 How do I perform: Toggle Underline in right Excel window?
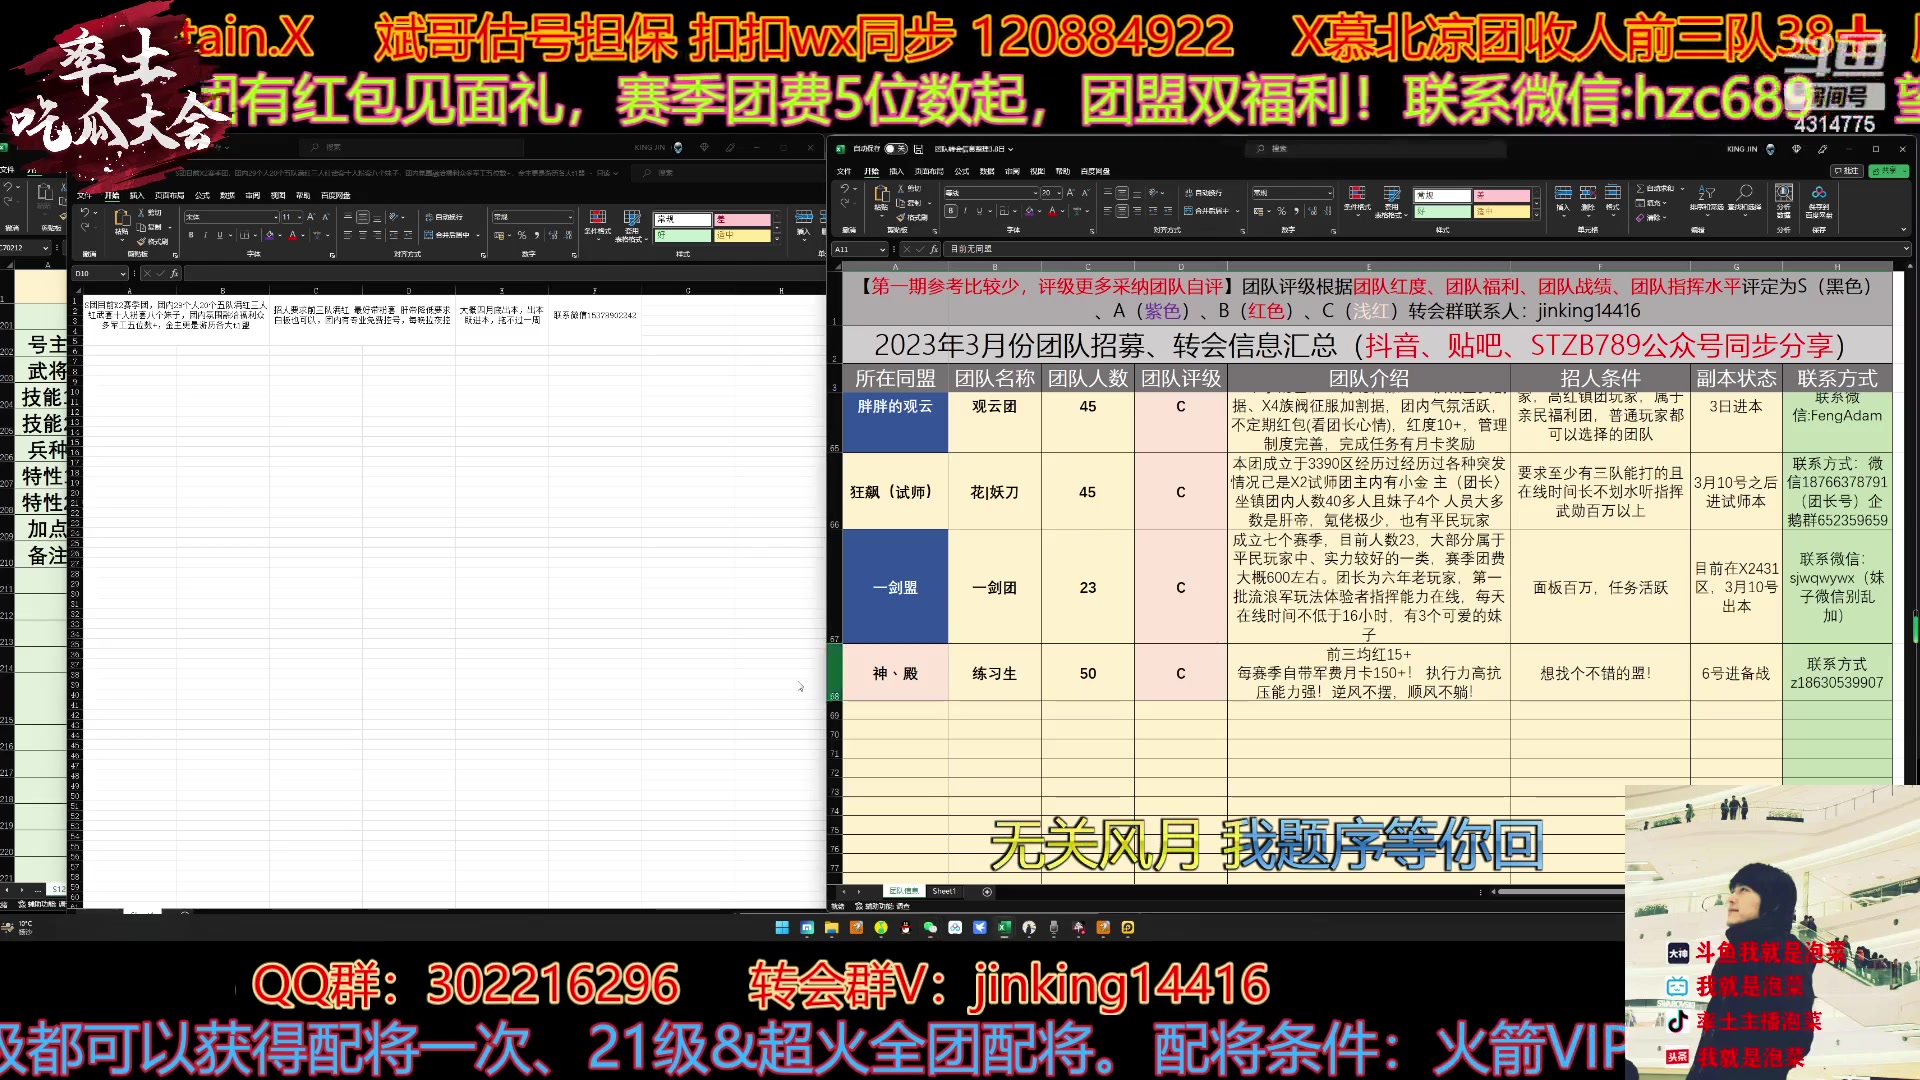pyautogui.click(x=980, y=211)
